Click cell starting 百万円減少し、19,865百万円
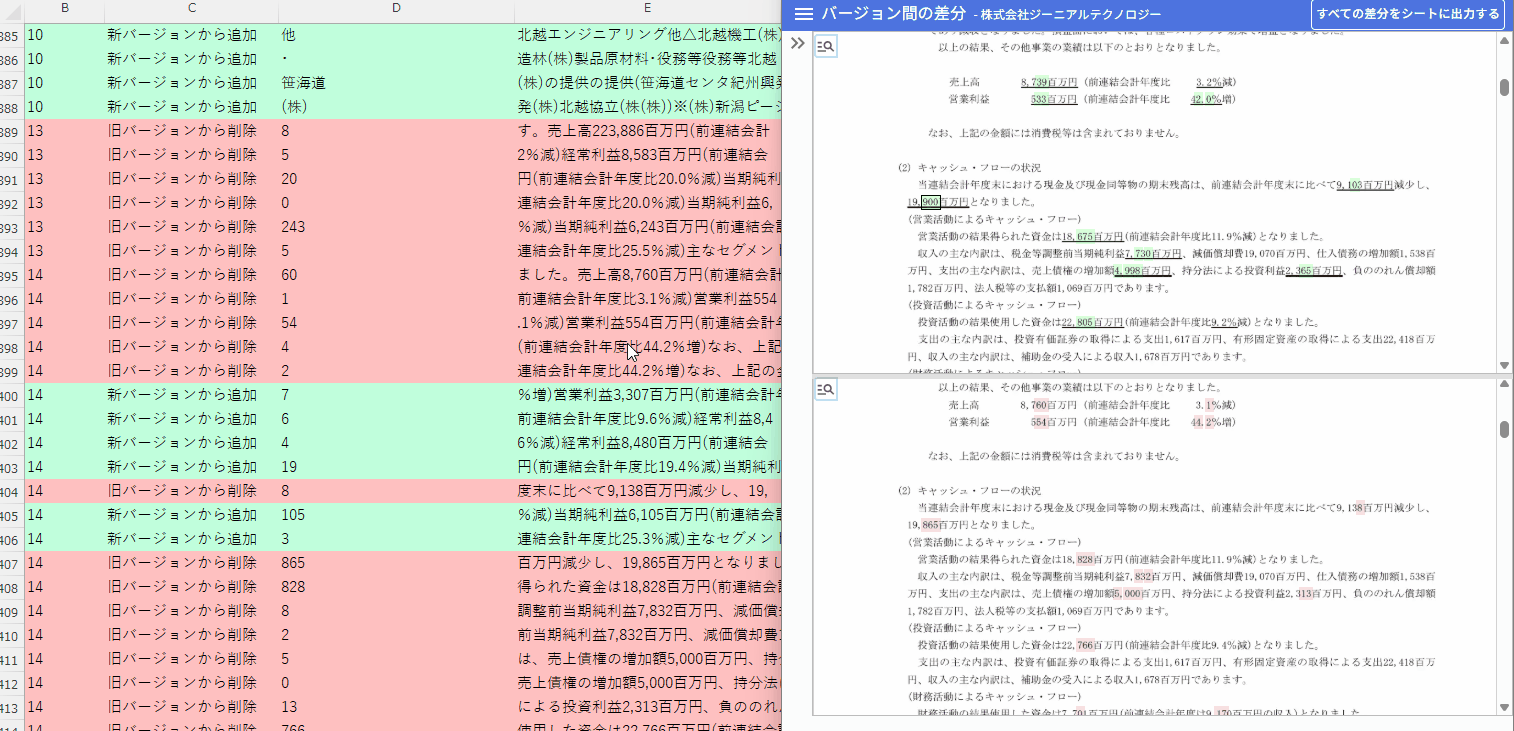This screenshot has height=731, width=1514. point(647,563)
